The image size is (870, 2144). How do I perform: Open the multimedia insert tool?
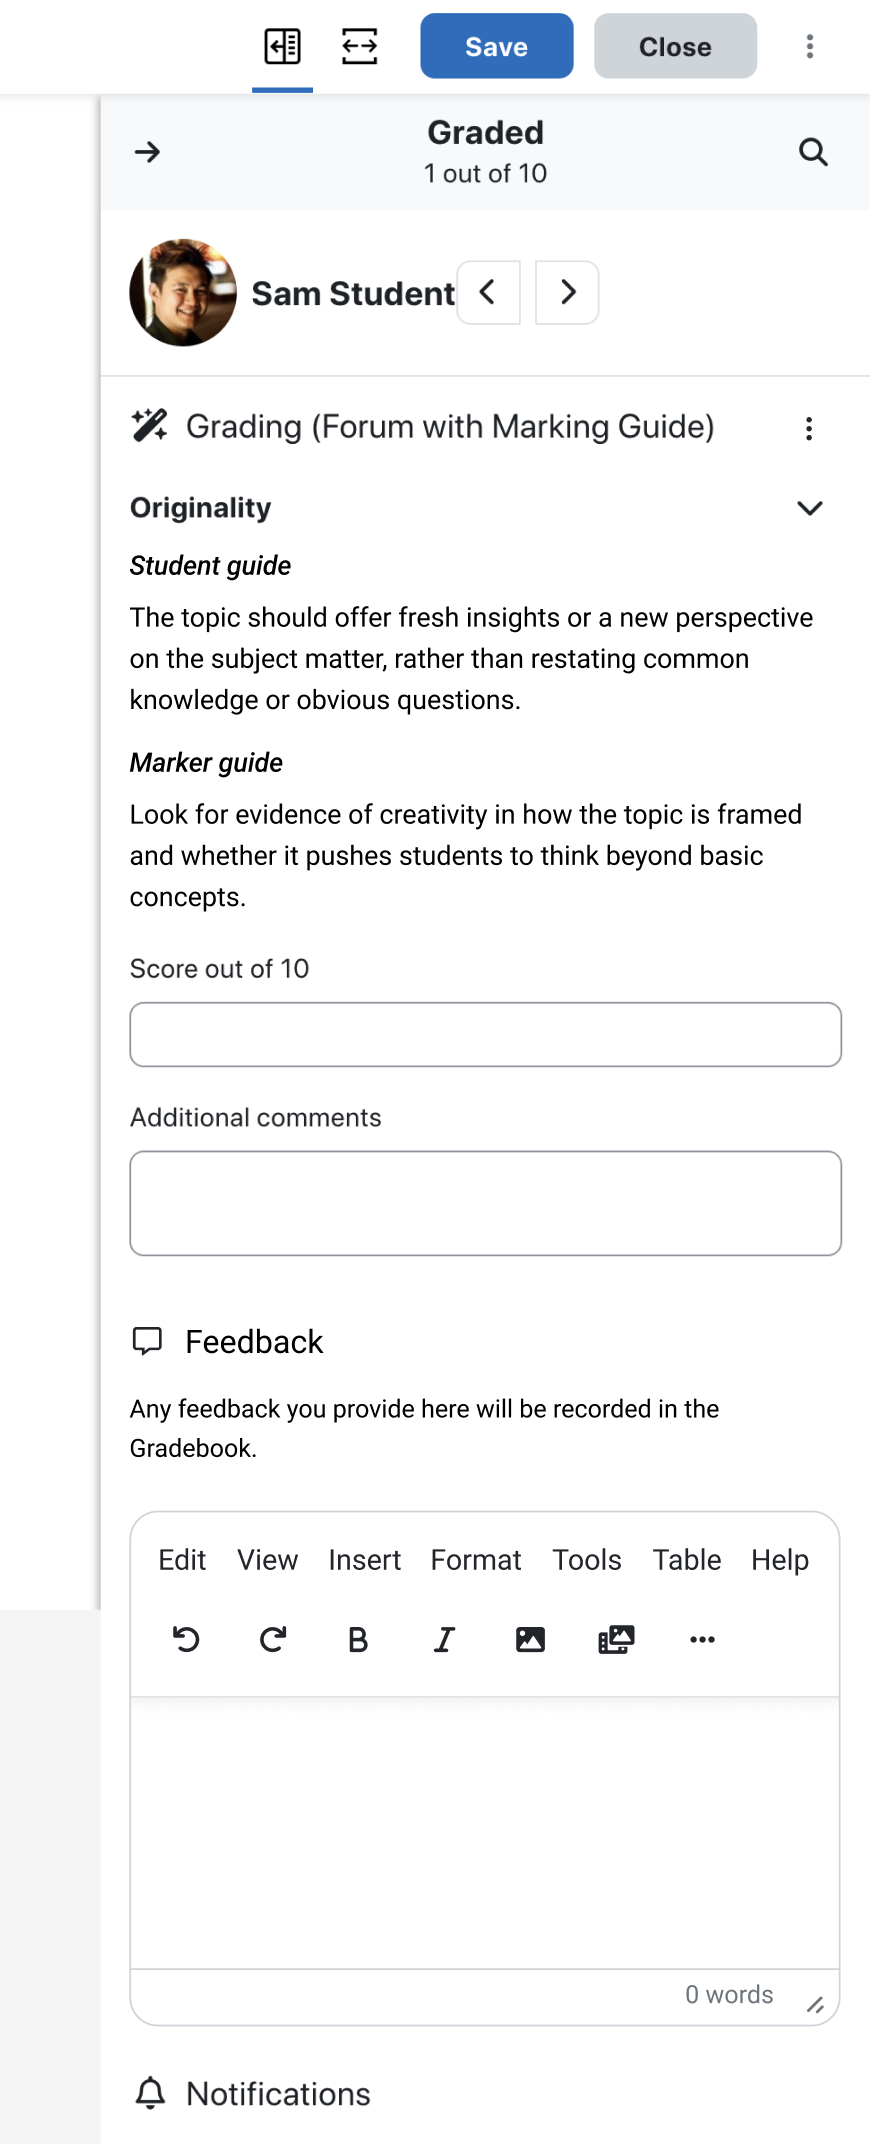tap(616, 1639)
